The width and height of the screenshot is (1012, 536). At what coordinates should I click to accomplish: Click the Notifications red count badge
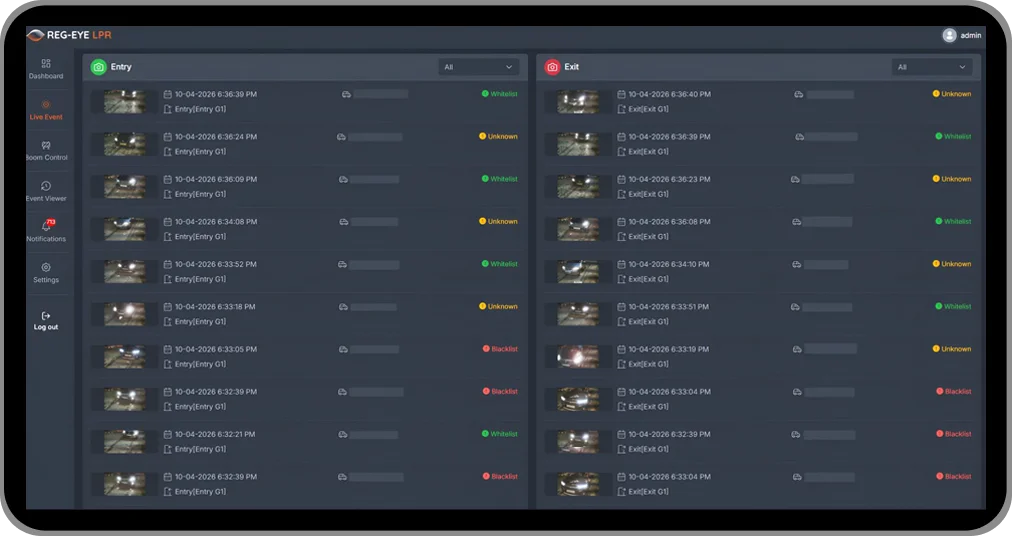[x=51, y=222]
